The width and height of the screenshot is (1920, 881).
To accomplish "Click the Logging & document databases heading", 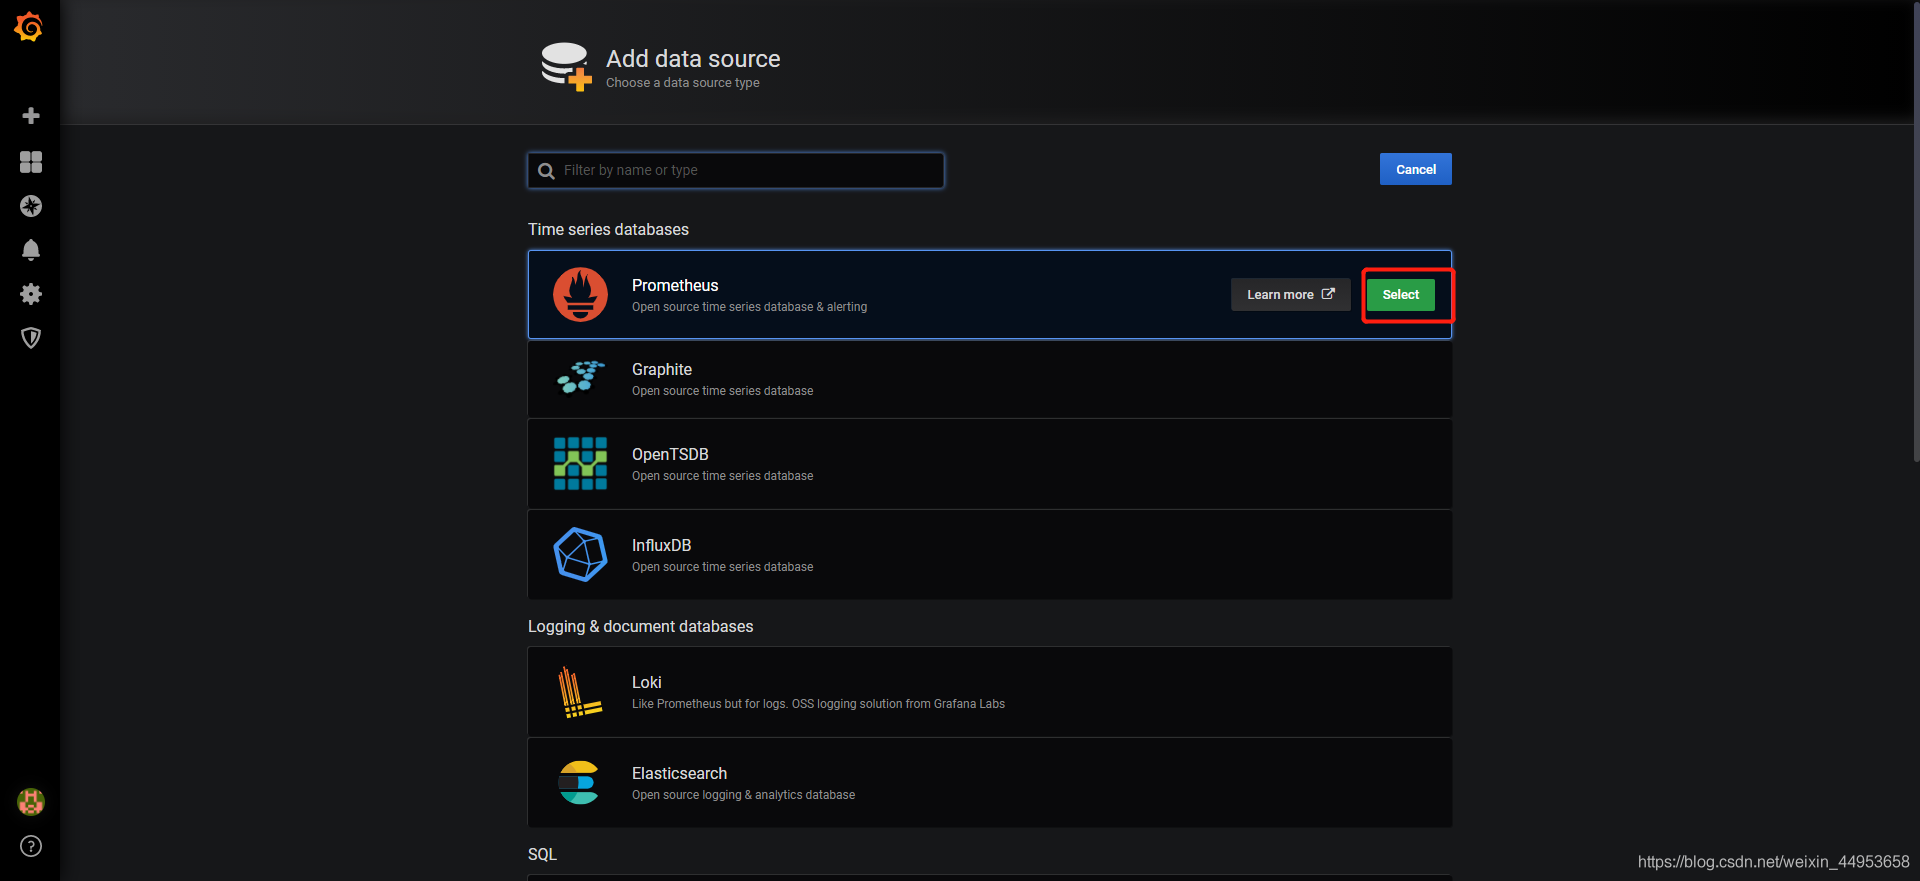I will pos(641,626).
